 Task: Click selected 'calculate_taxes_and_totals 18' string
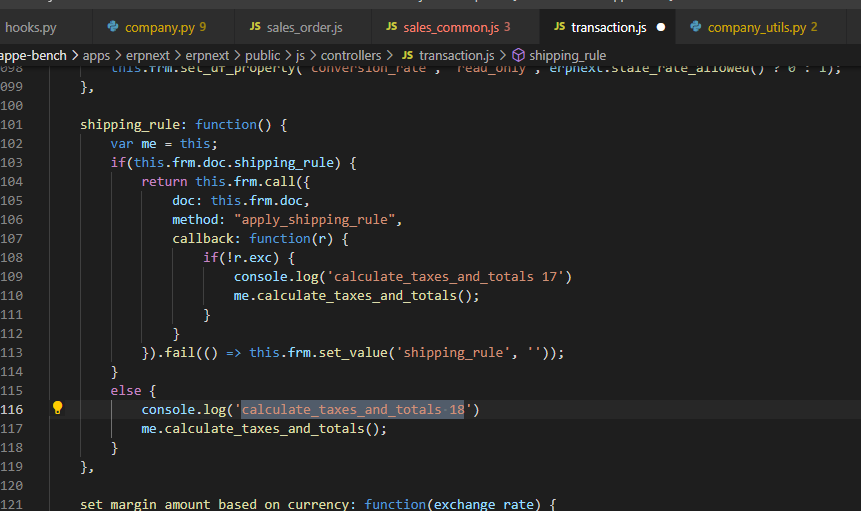(x=353, y=409)
